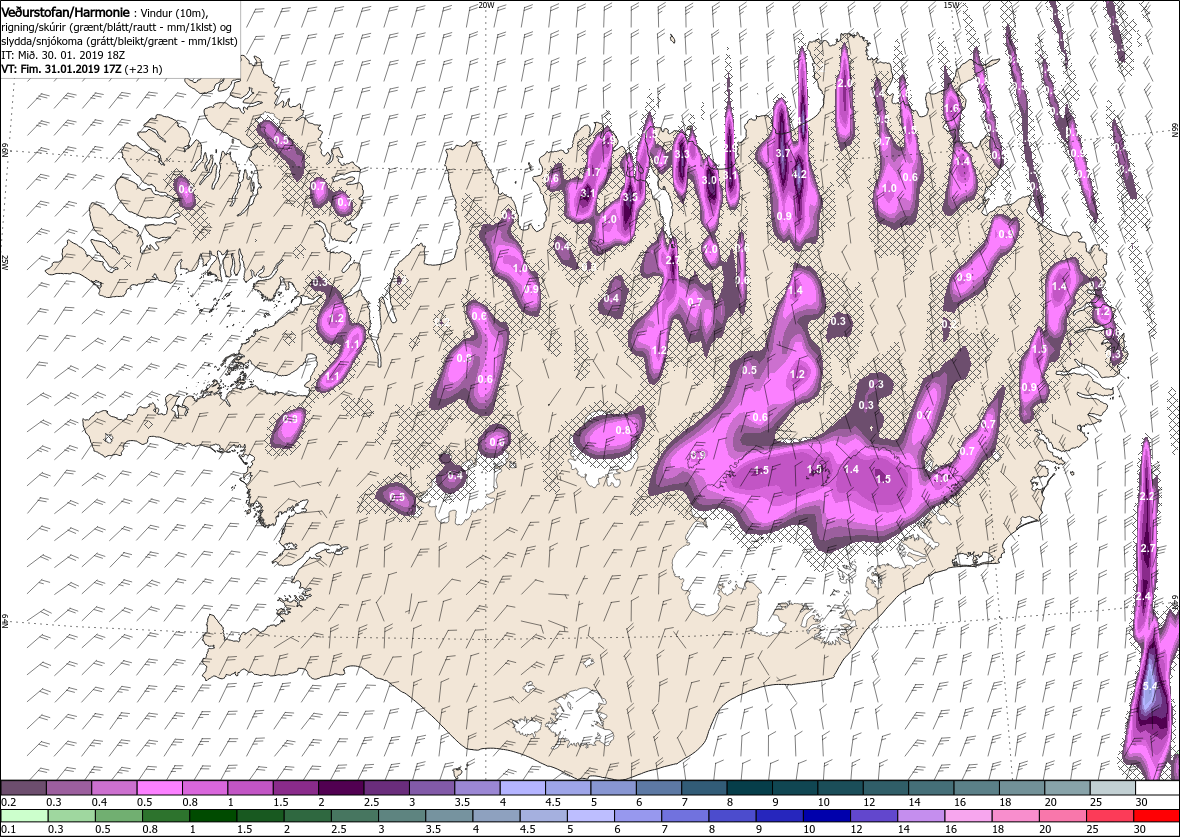
Task: Select the lower legend swatch labeled 25
Action: 1109,816
